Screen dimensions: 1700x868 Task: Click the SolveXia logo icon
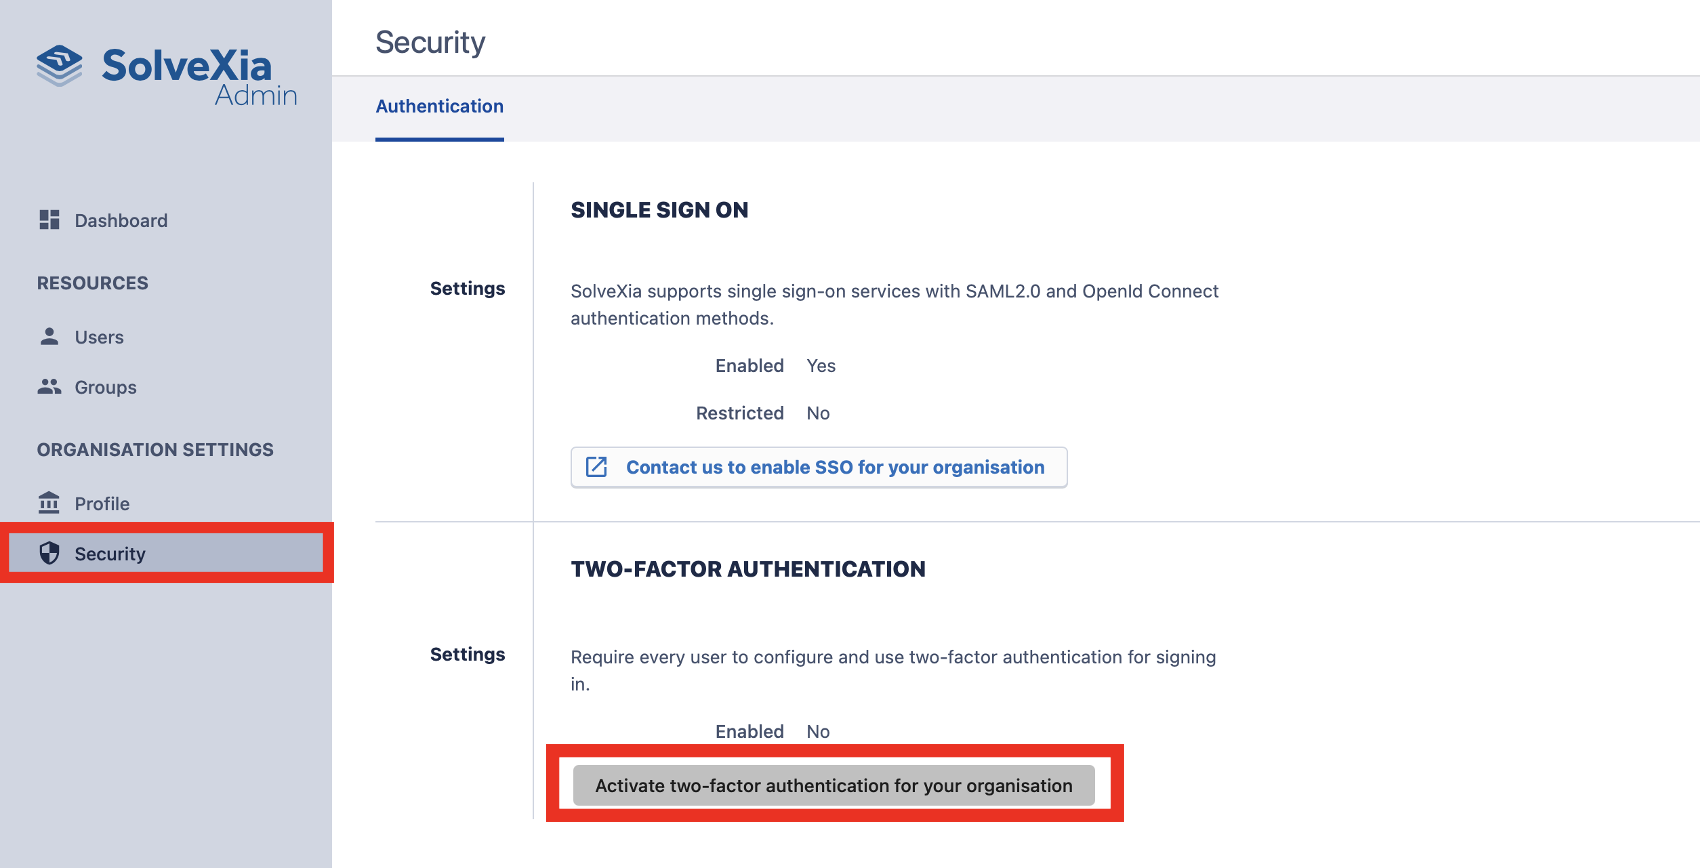click(60, 66)
